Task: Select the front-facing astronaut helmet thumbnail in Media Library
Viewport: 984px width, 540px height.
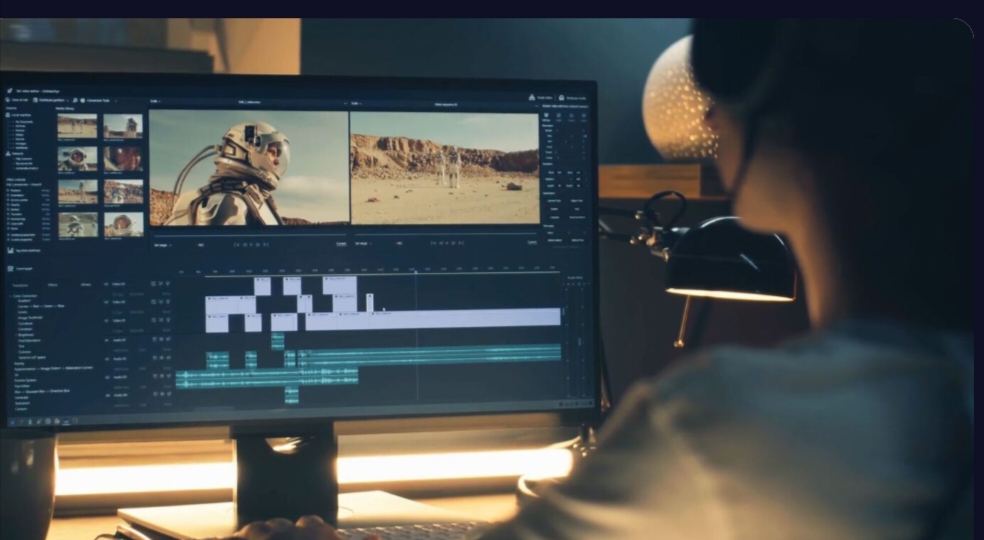Action: 77,158
